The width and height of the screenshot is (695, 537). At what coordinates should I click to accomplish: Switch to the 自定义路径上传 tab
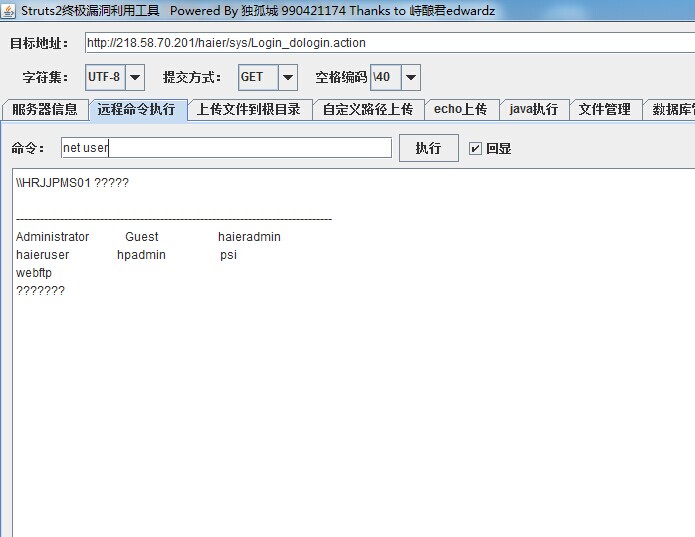pos(368,109)
